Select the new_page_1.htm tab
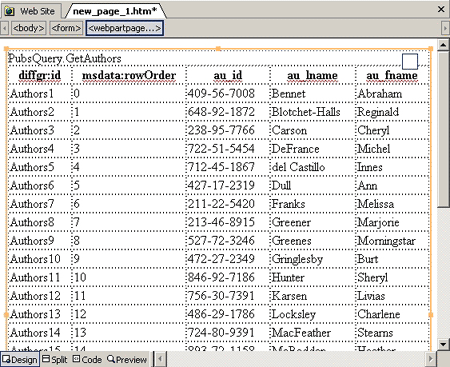 [114, 11]
